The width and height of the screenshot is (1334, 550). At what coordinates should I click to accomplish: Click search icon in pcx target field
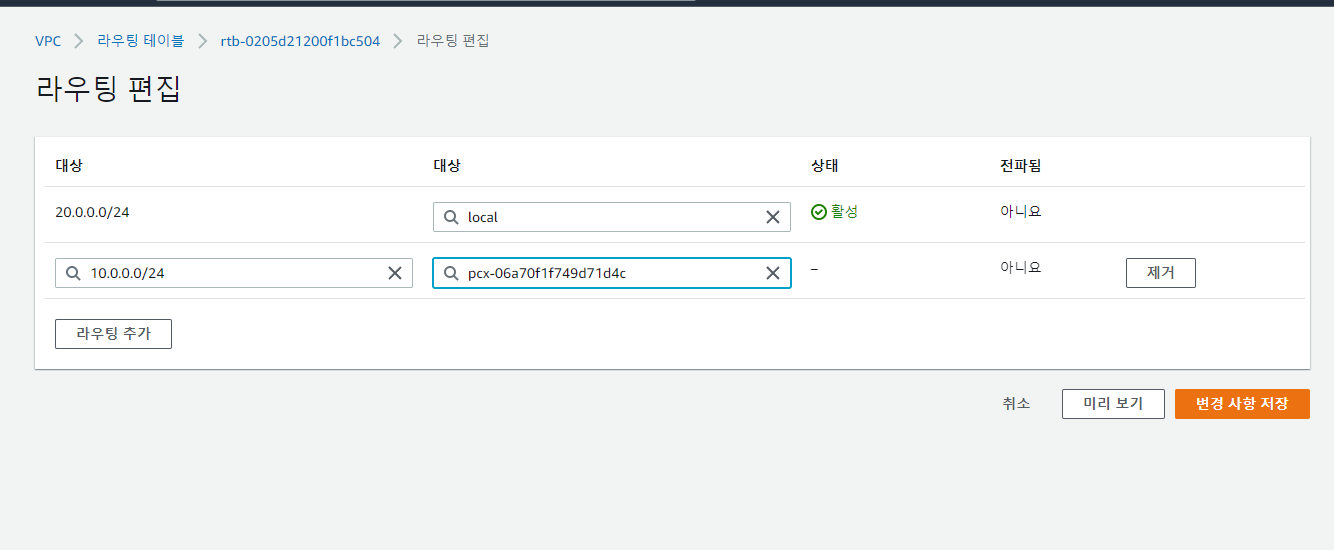(x=451, y=273)
